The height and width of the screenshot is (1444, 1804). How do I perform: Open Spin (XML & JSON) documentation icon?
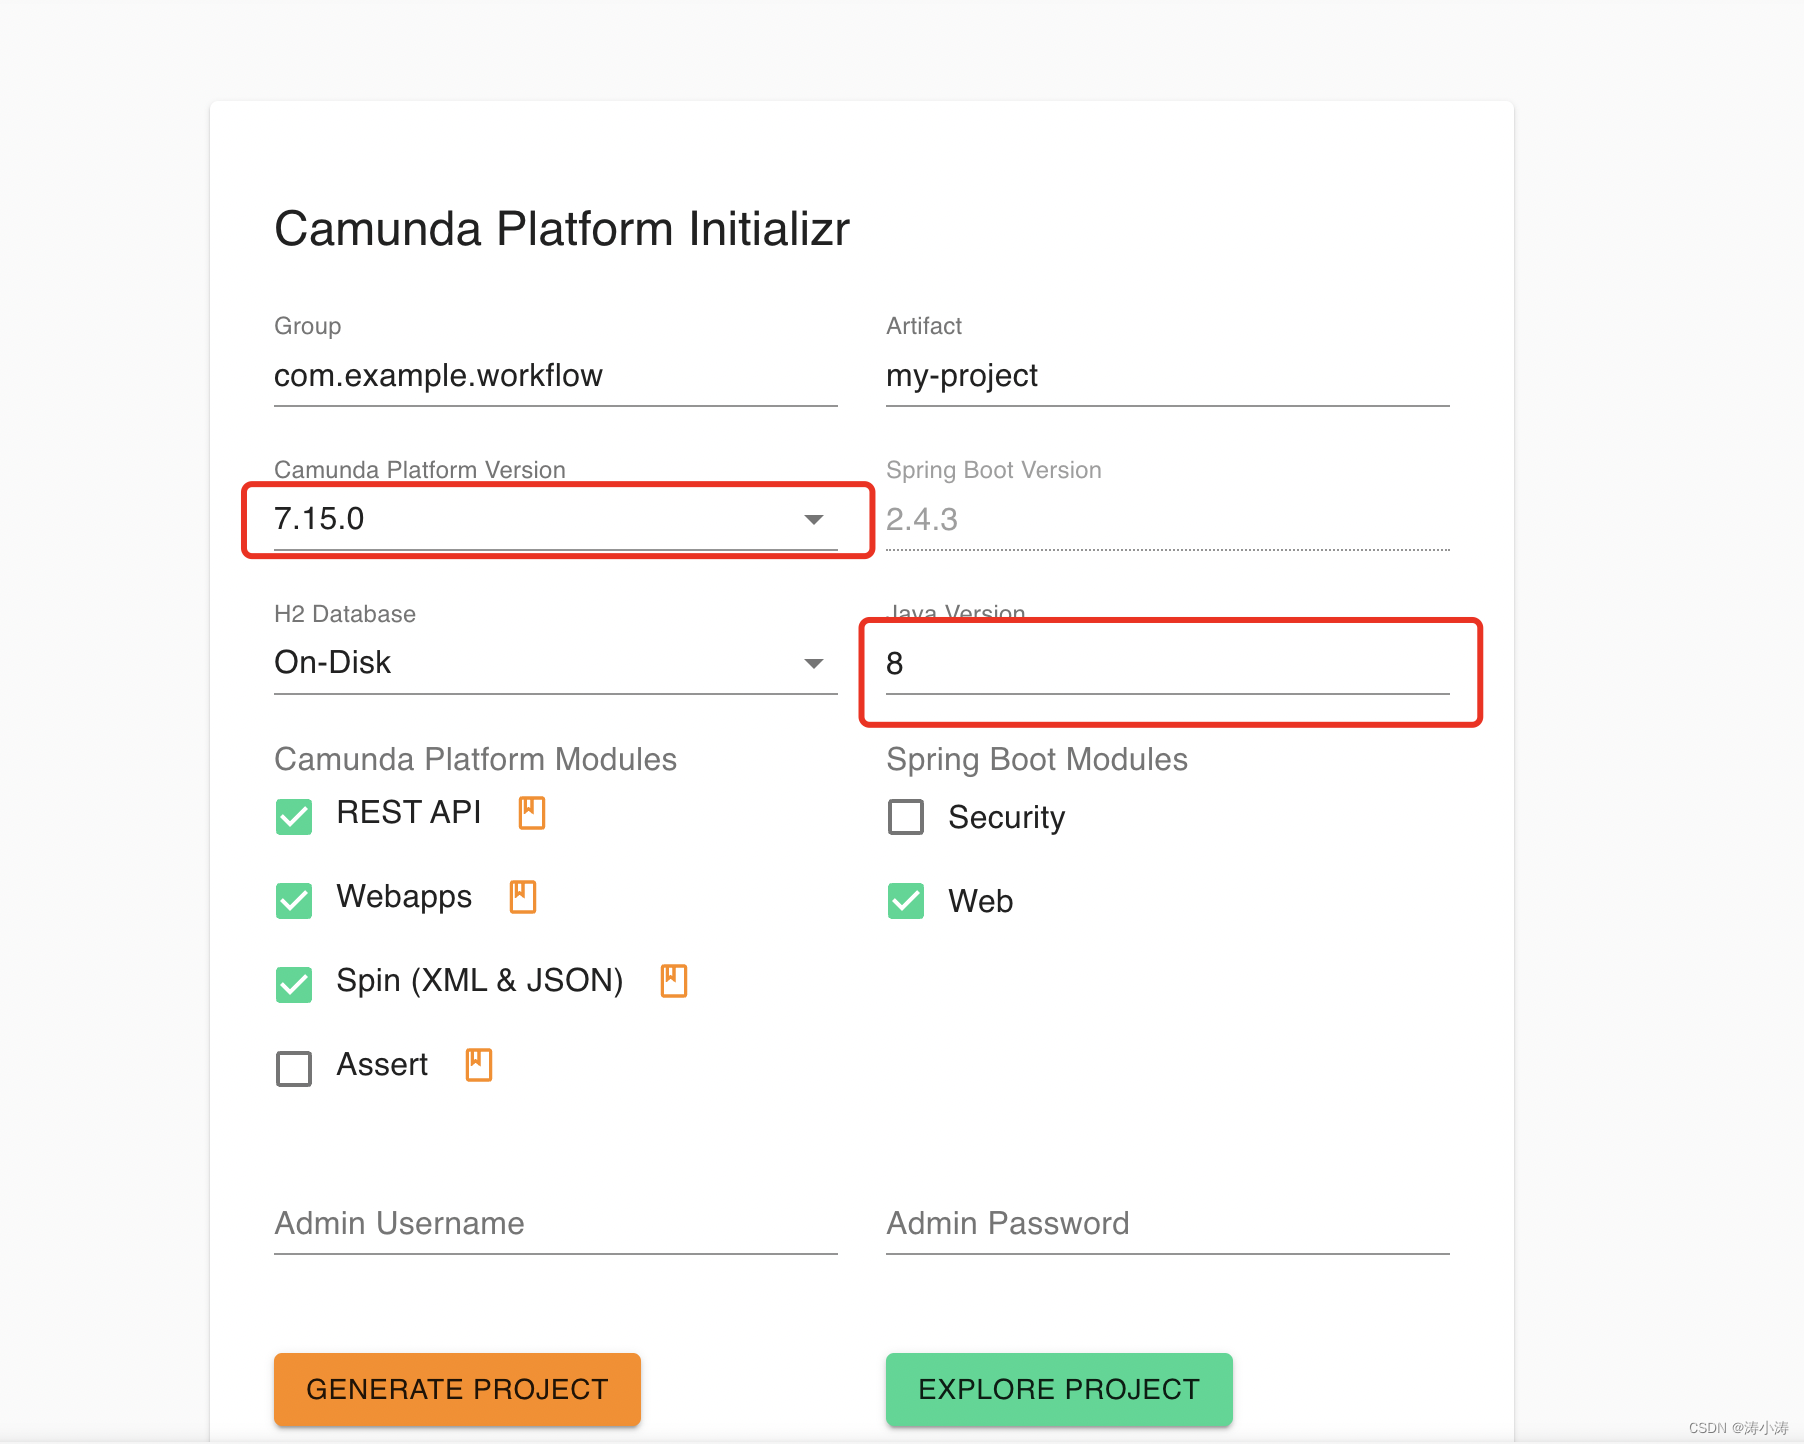click(x=674, y=981)
